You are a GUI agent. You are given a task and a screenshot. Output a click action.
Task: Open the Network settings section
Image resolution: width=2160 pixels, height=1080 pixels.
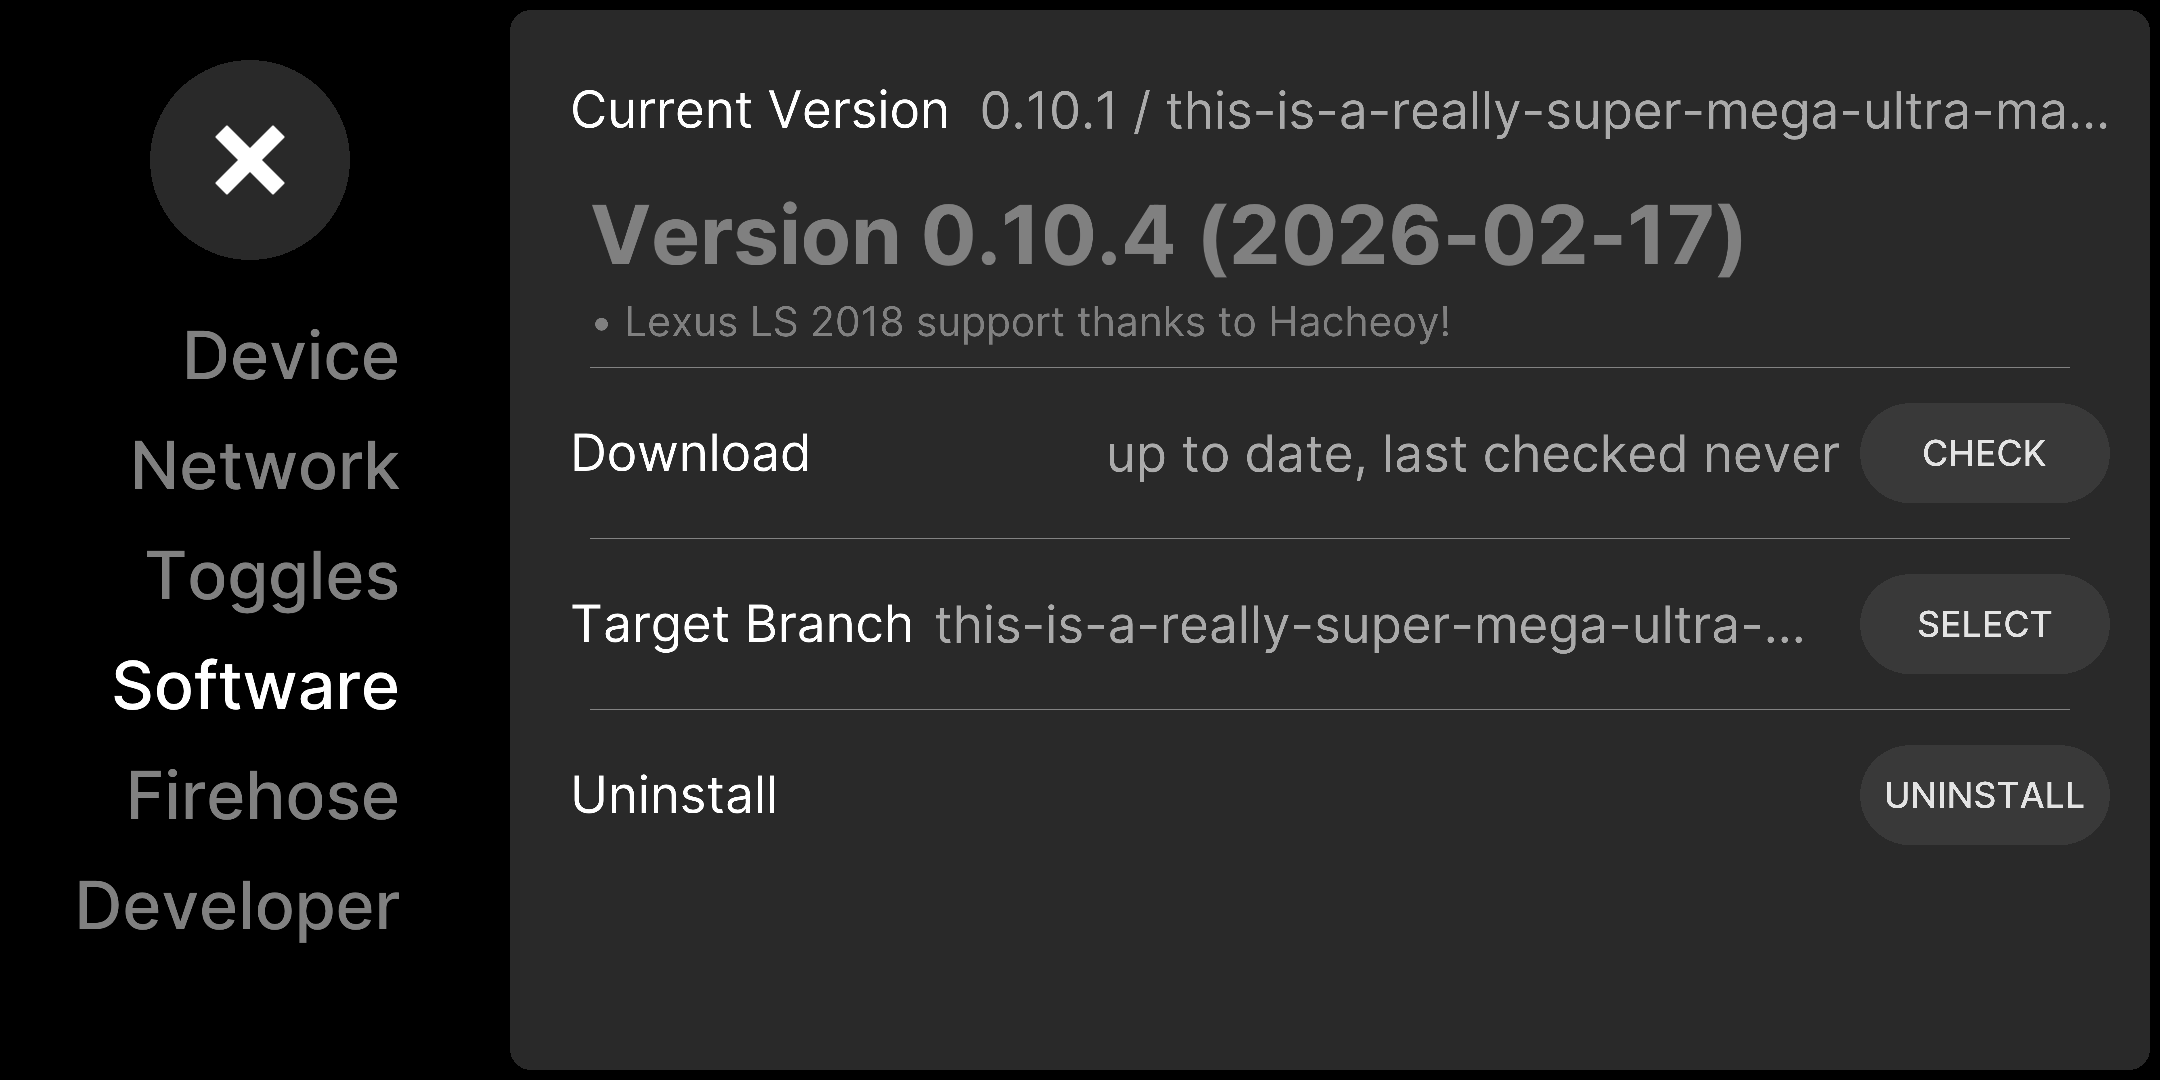coord(265,466)
